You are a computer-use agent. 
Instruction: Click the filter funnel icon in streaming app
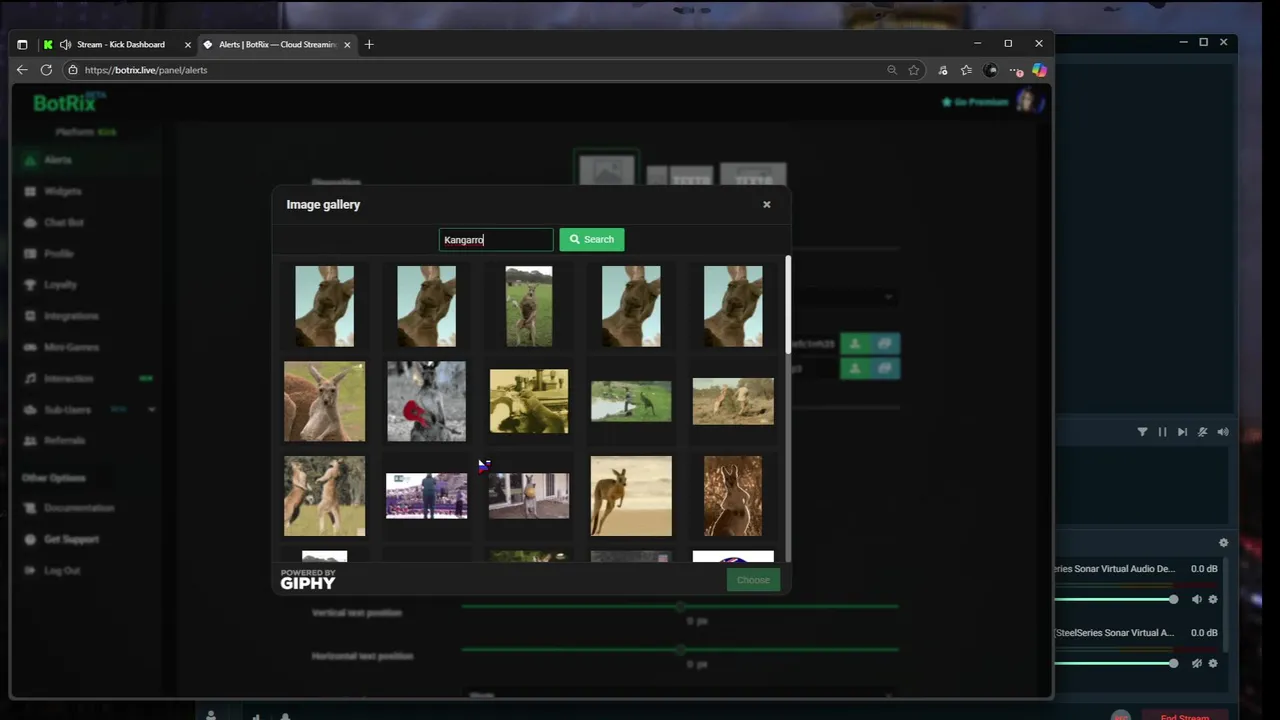pyautogui.click(x=1142, y=432)
